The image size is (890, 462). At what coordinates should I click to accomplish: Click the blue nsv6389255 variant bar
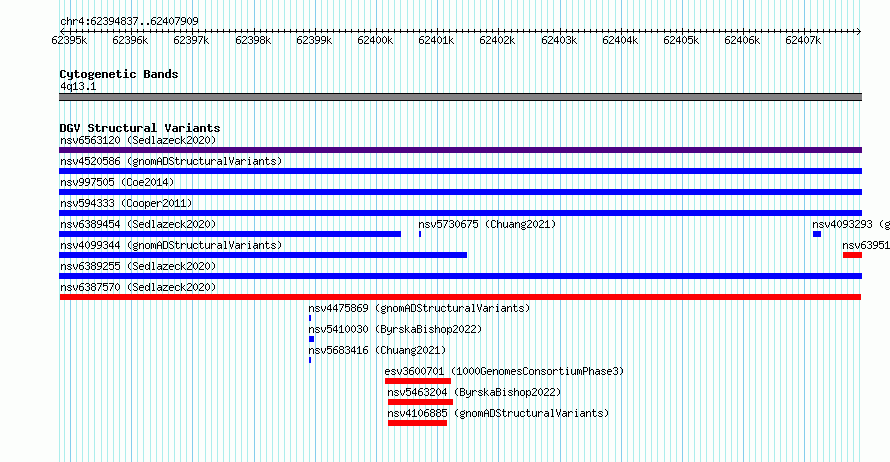pyautogui.click(x=460, y=276)
